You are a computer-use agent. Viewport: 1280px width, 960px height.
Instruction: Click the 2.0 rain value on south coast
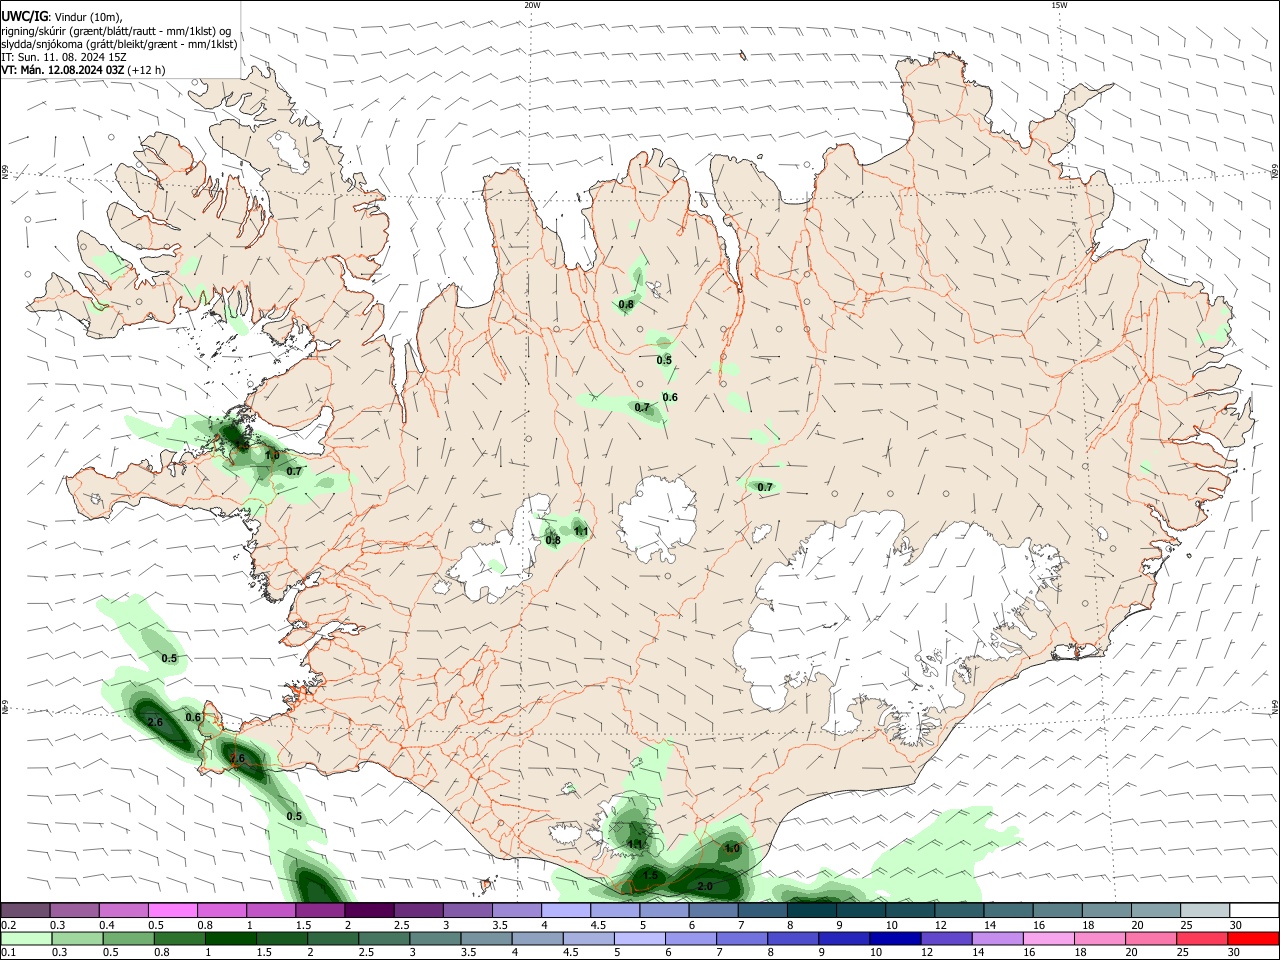(x=705, y=886)
